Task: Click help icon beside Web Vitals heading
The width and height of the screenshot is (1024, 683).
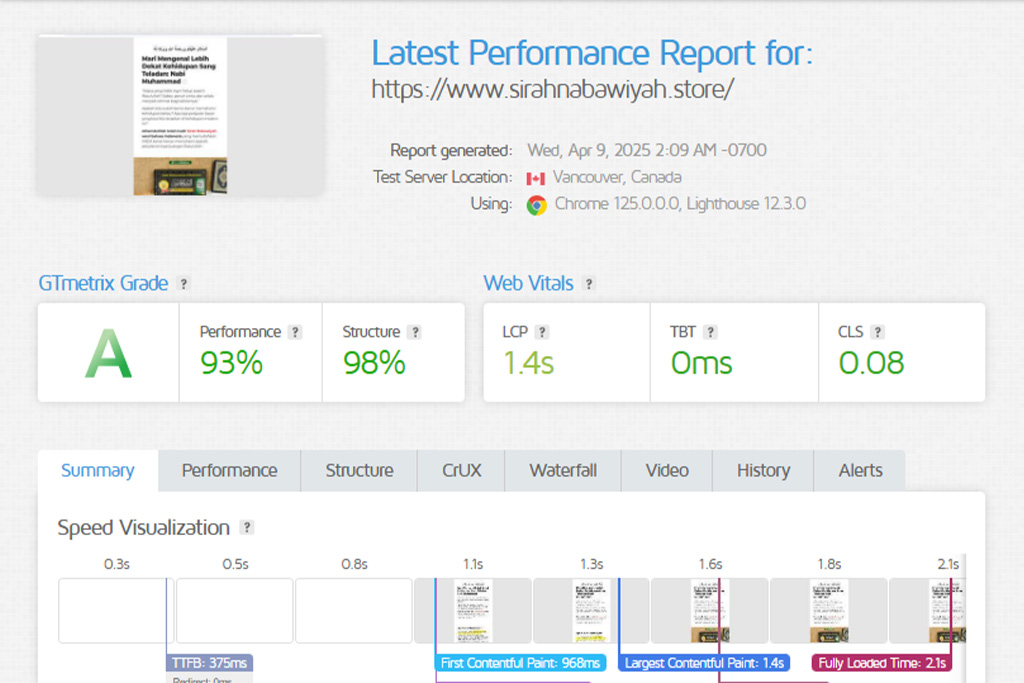Action: coord(589,284)
